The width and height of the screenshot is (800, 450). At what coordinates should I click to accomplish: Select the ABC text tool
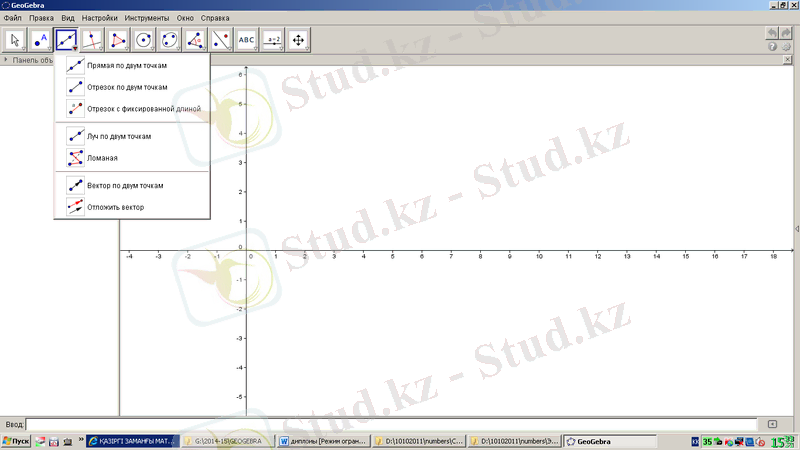tap(247, 40)
